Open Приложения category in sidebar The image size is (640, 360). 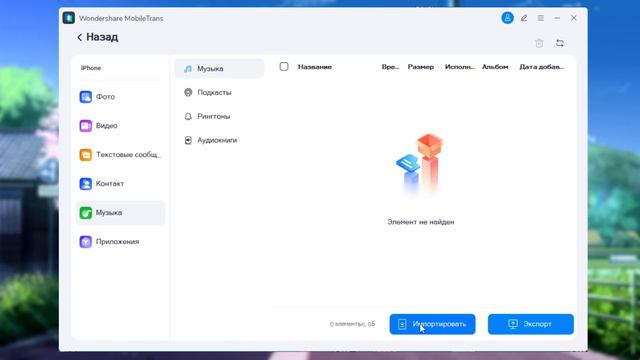(x=120, y=242)
